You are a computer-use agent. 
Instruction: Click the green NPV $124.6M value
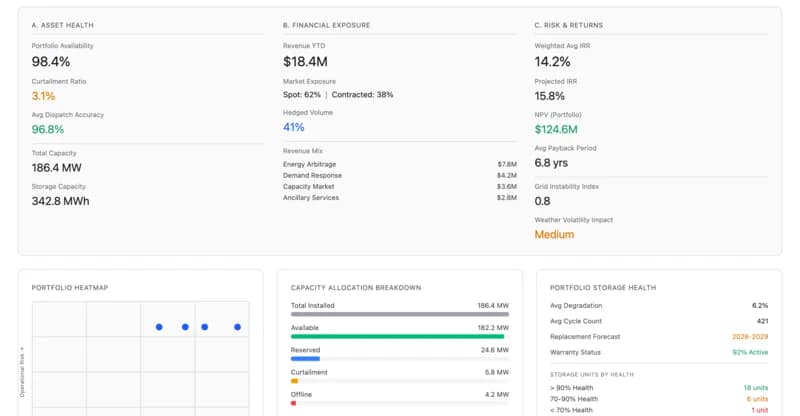[x=556, y=129]
